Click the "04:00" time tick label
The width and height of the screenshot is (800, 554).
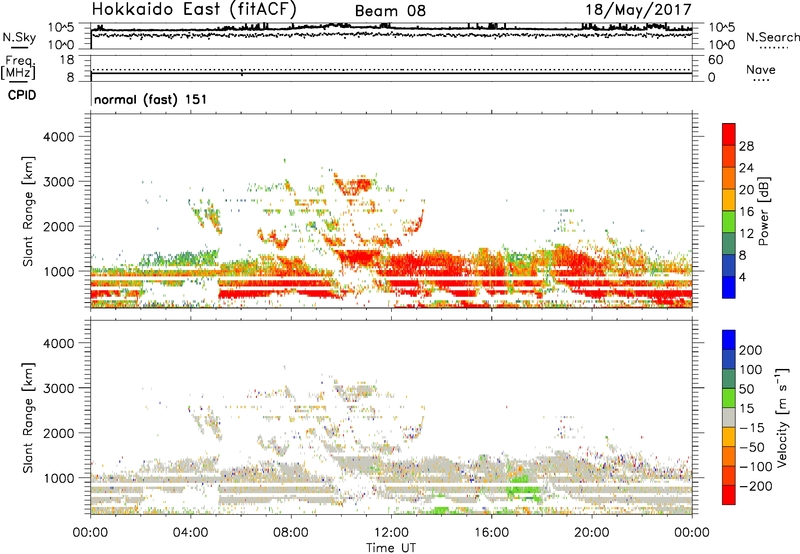(x=190, y=533)
